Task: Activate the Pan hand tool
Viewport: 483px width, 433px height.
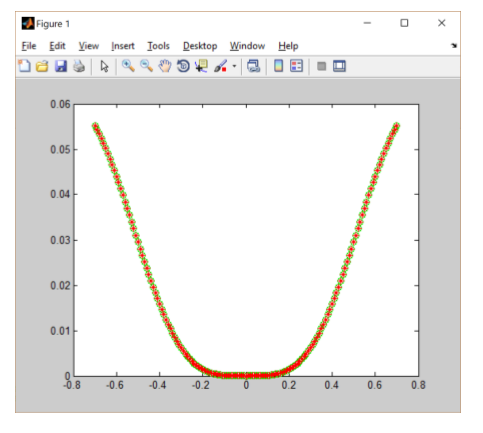Action: tap(165, 66)
